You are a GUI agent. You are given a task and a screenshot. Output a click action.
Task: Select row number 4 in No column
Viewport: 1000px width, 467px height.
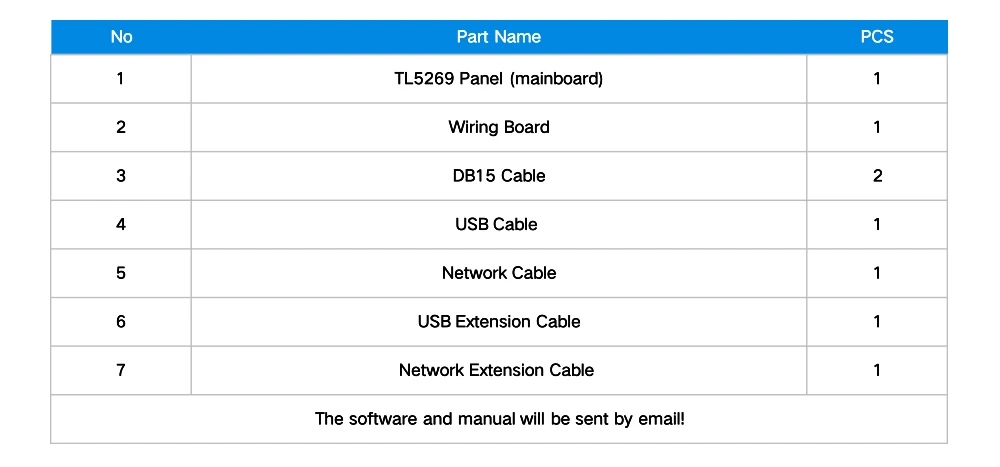tap(121, 224)
